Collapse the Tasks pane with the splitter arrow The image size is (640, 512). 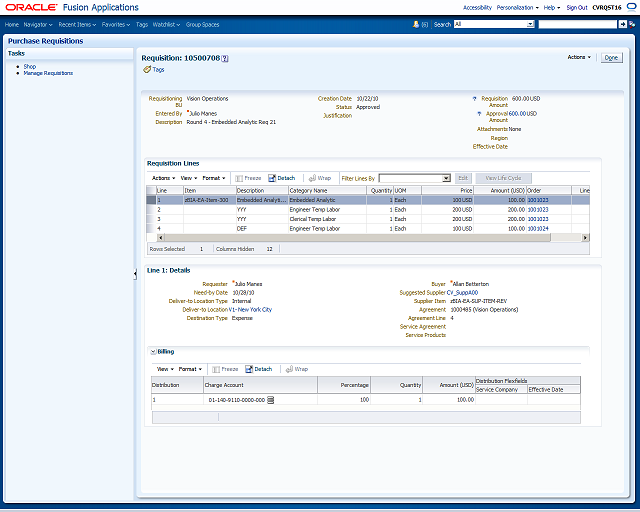[x=135, y=274]
